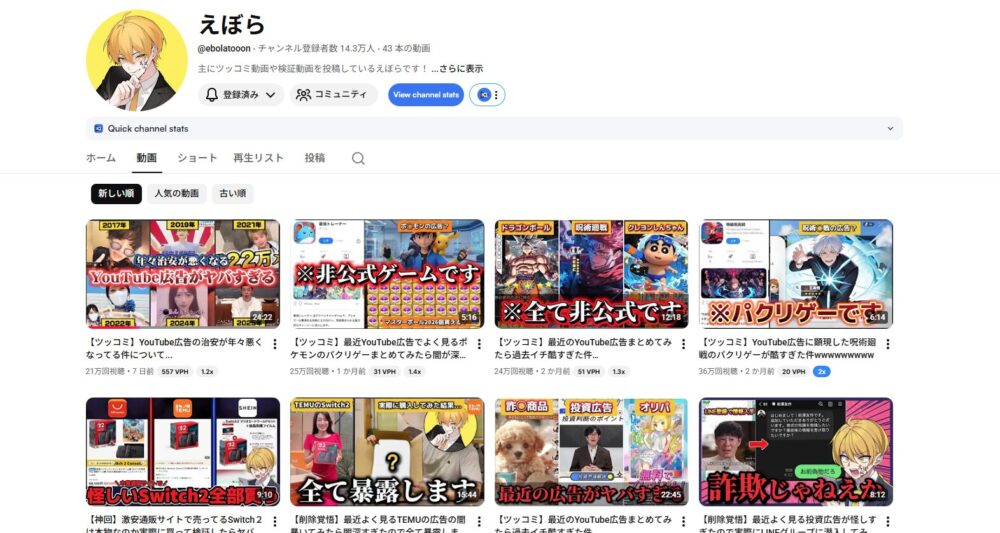The image size is (1000, 533).
Task: Click the blue 2x multiplier badge
Action: [821, 371]
